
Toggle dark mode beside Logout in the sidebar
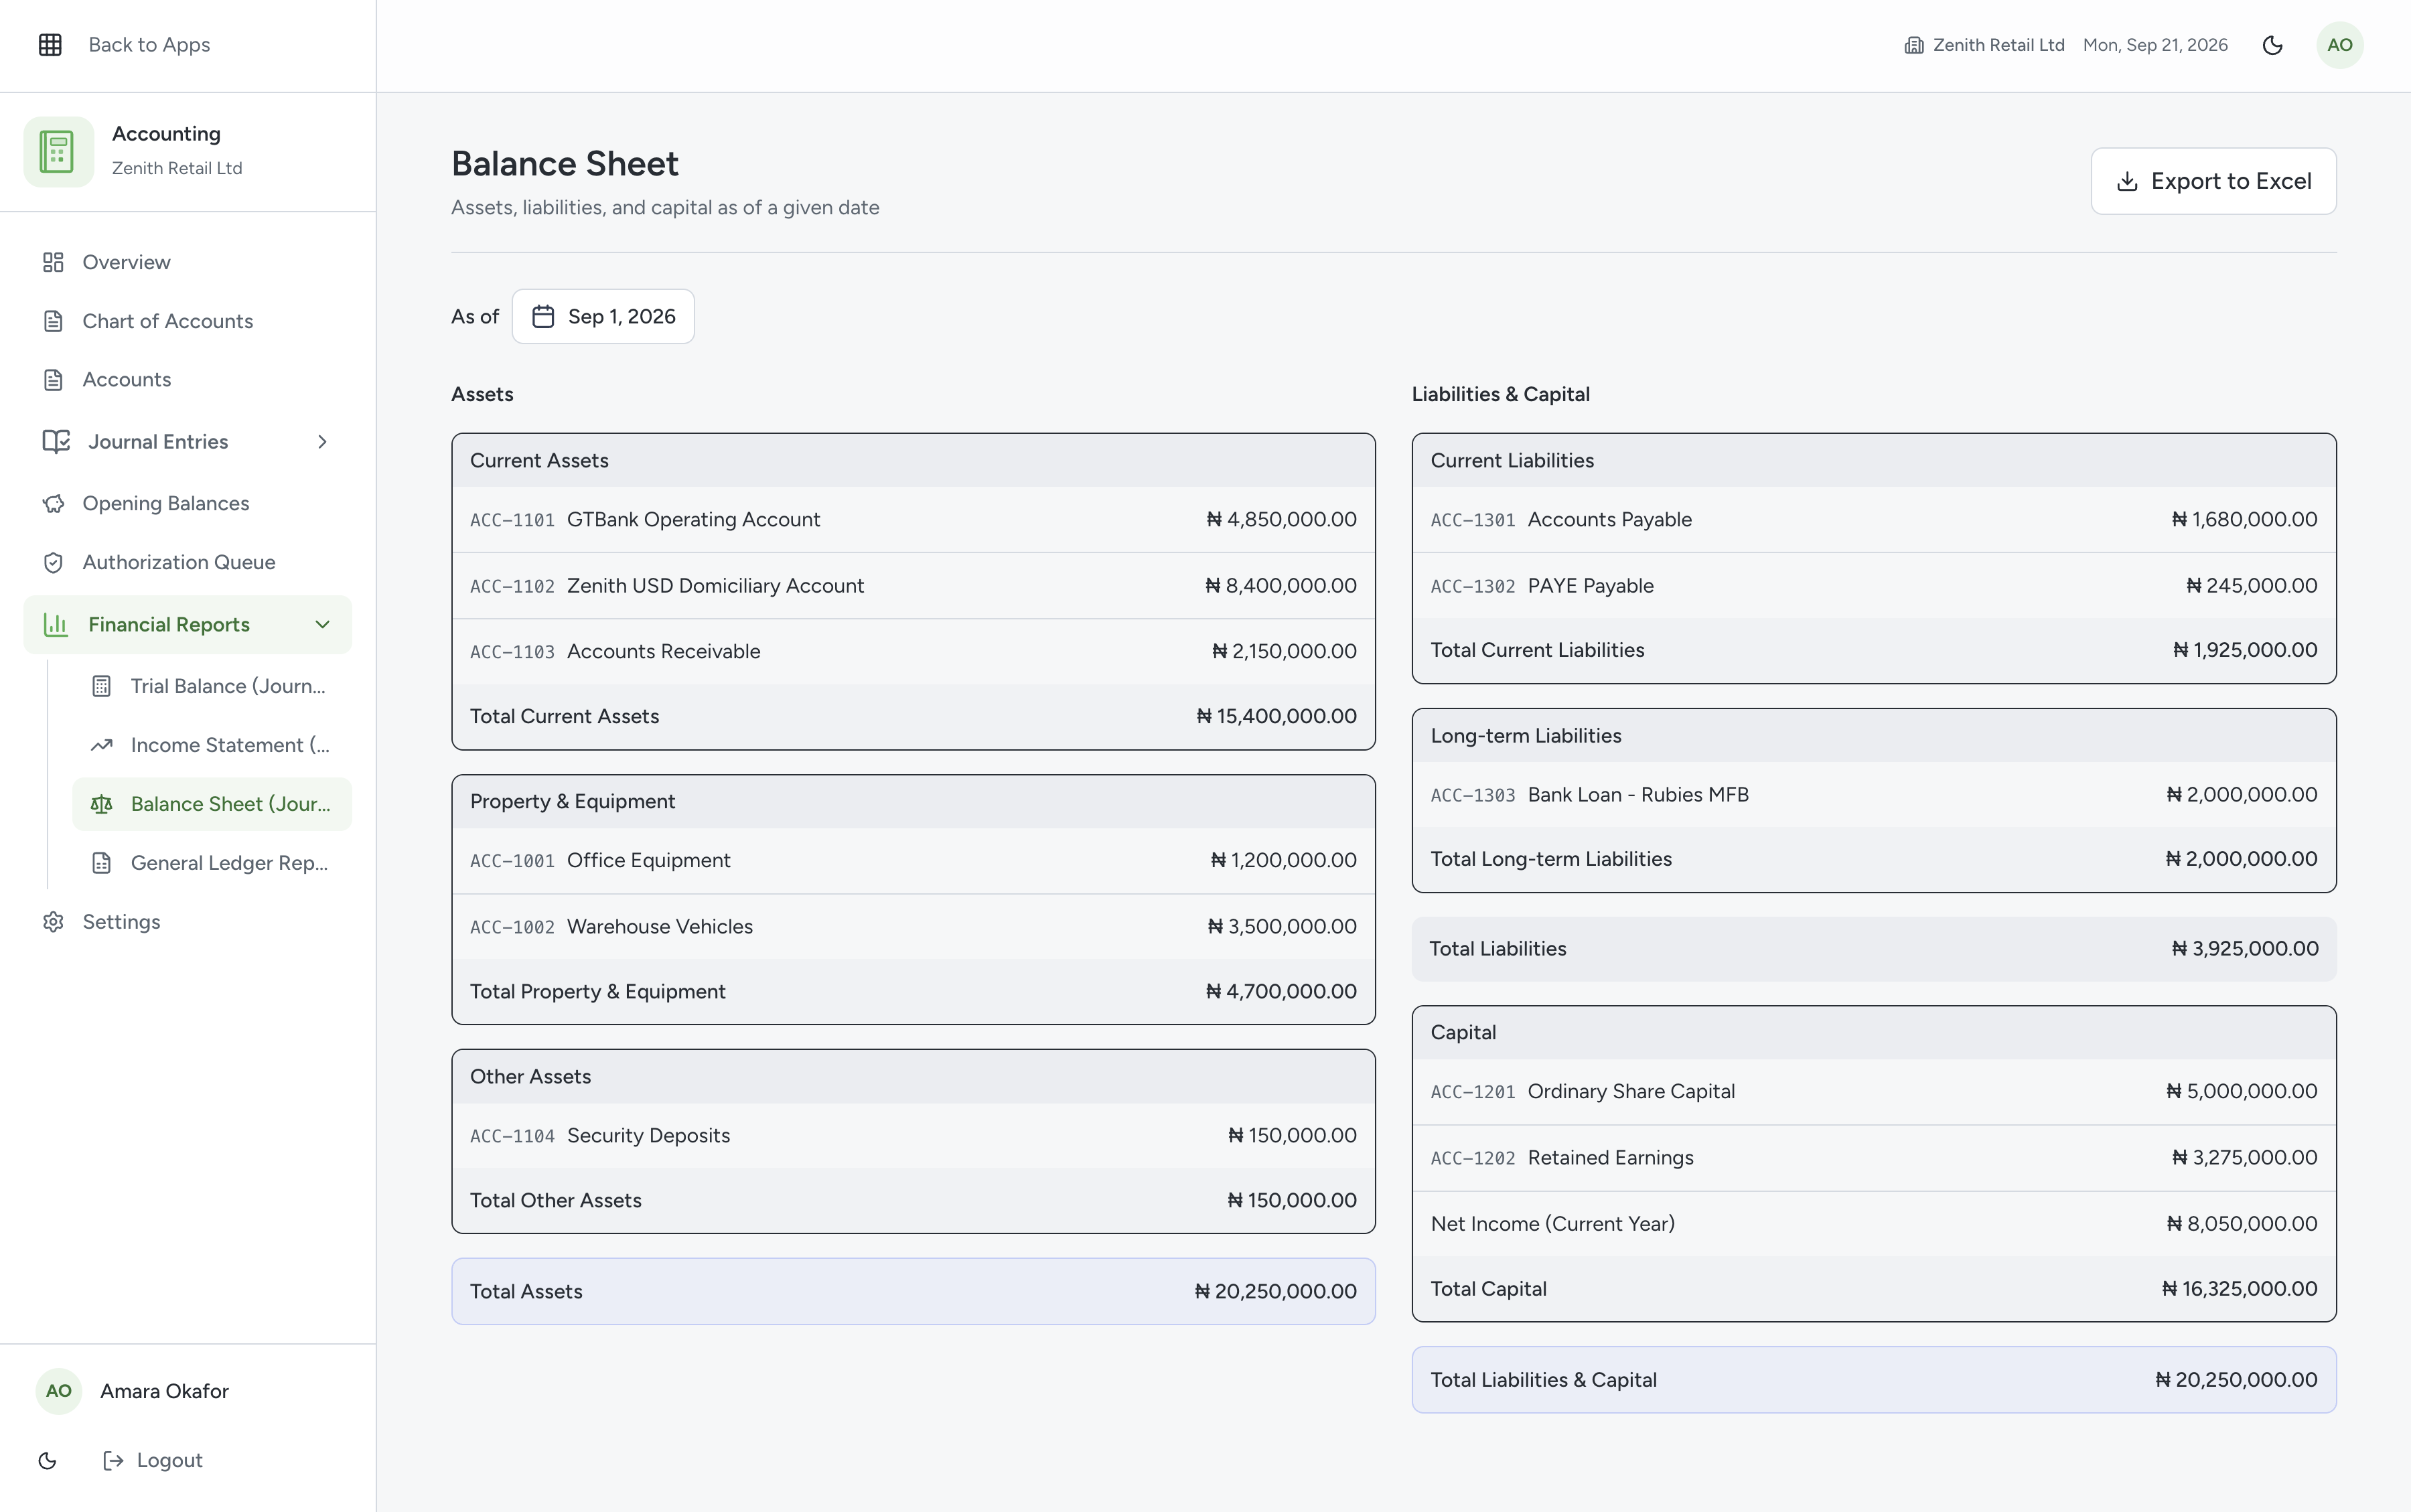click(47, 1461)
